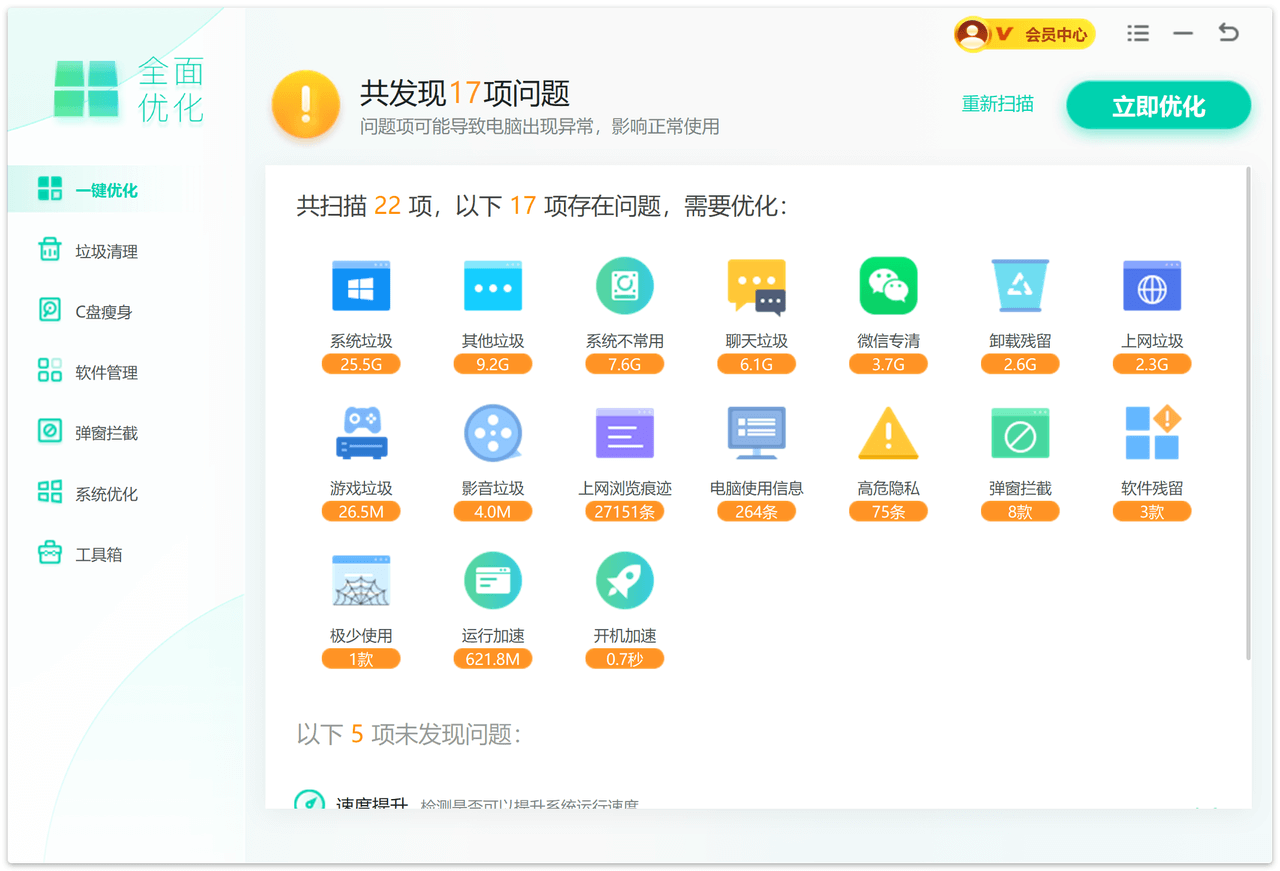Click the 4.0M badge under 影音垃圾

pyautogui.click(x=493, y=511)
